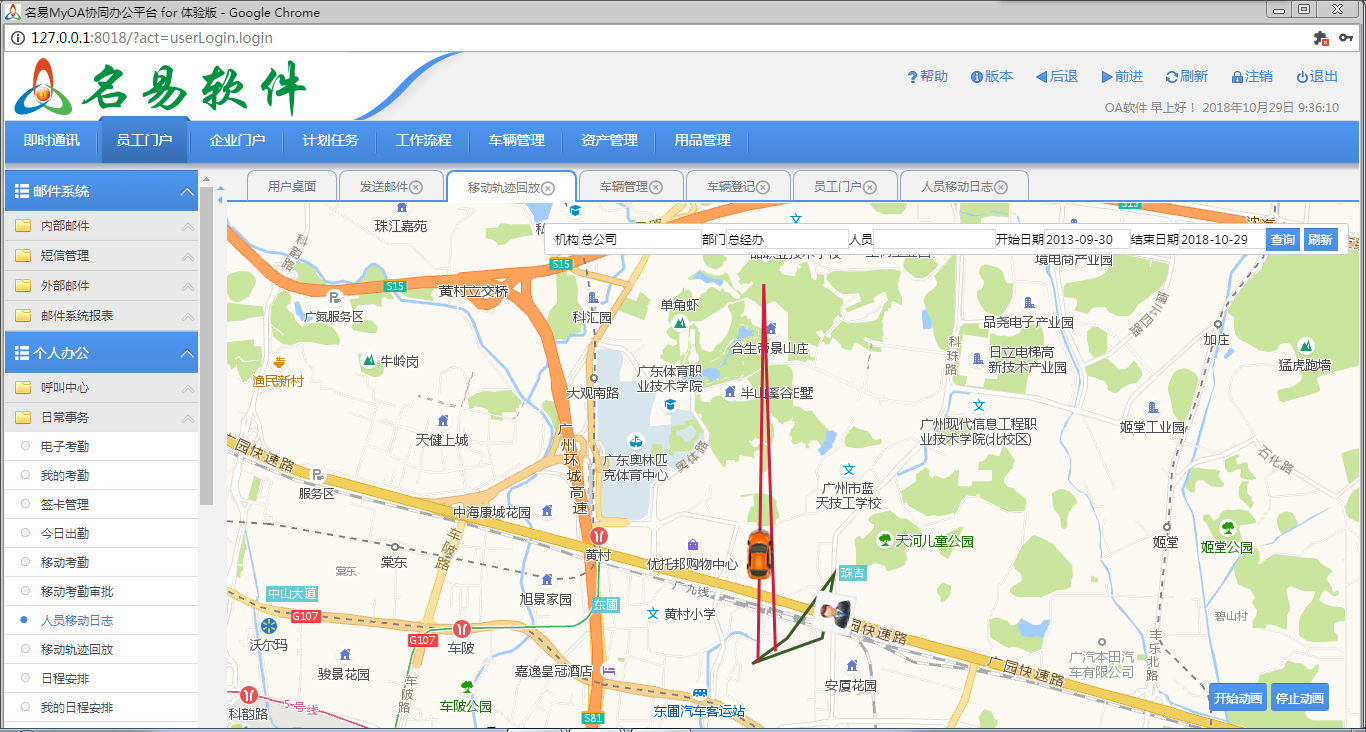Click the help question mark icon
Image resolution: width=1366 pixels, height=732 pixels.
tap(912, 77)
